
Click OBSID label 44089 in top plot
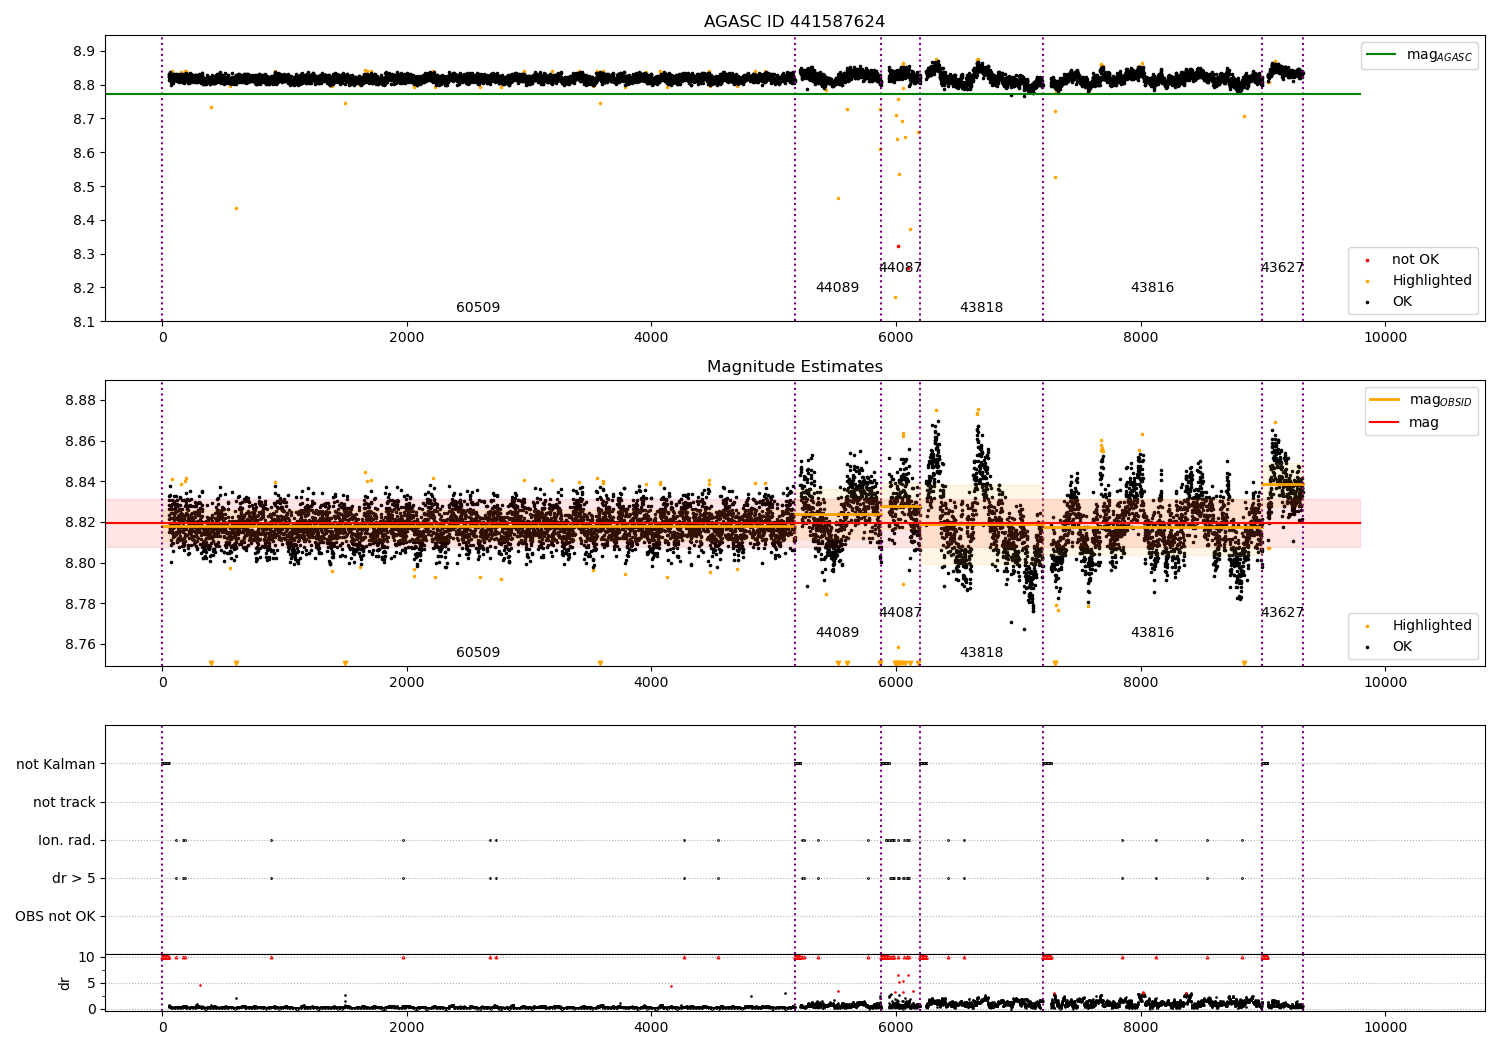tap(837, 288)
